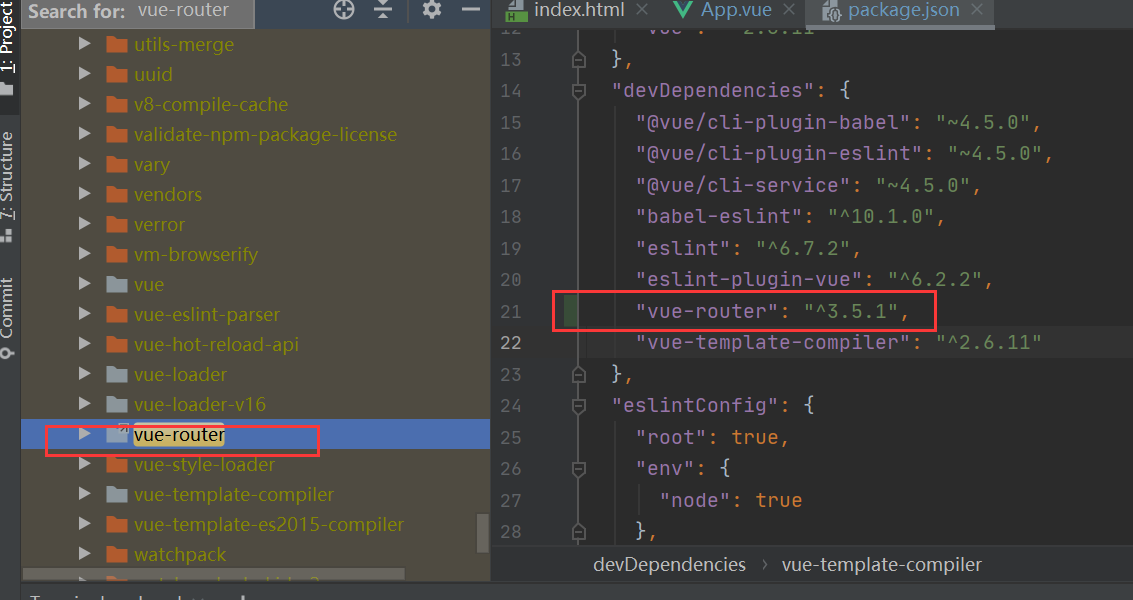Fold the block ending at line 13

(579, 59)
